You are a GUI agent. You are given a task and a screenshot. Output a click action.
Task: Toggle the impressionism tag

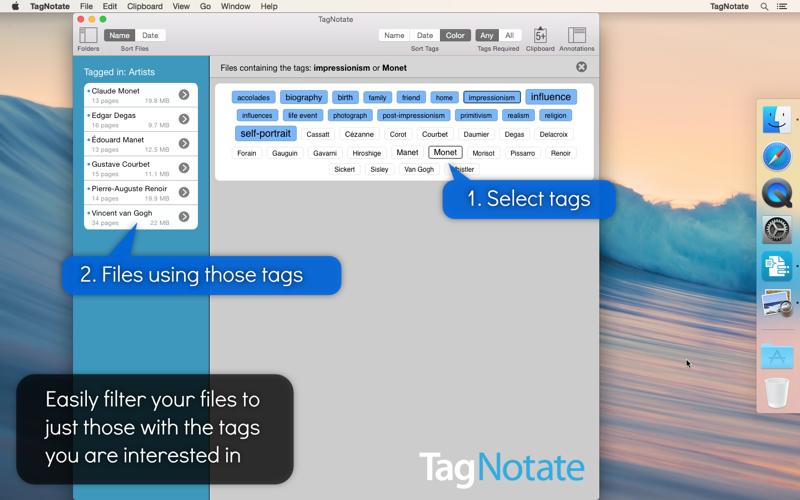(x=492, y=97)
